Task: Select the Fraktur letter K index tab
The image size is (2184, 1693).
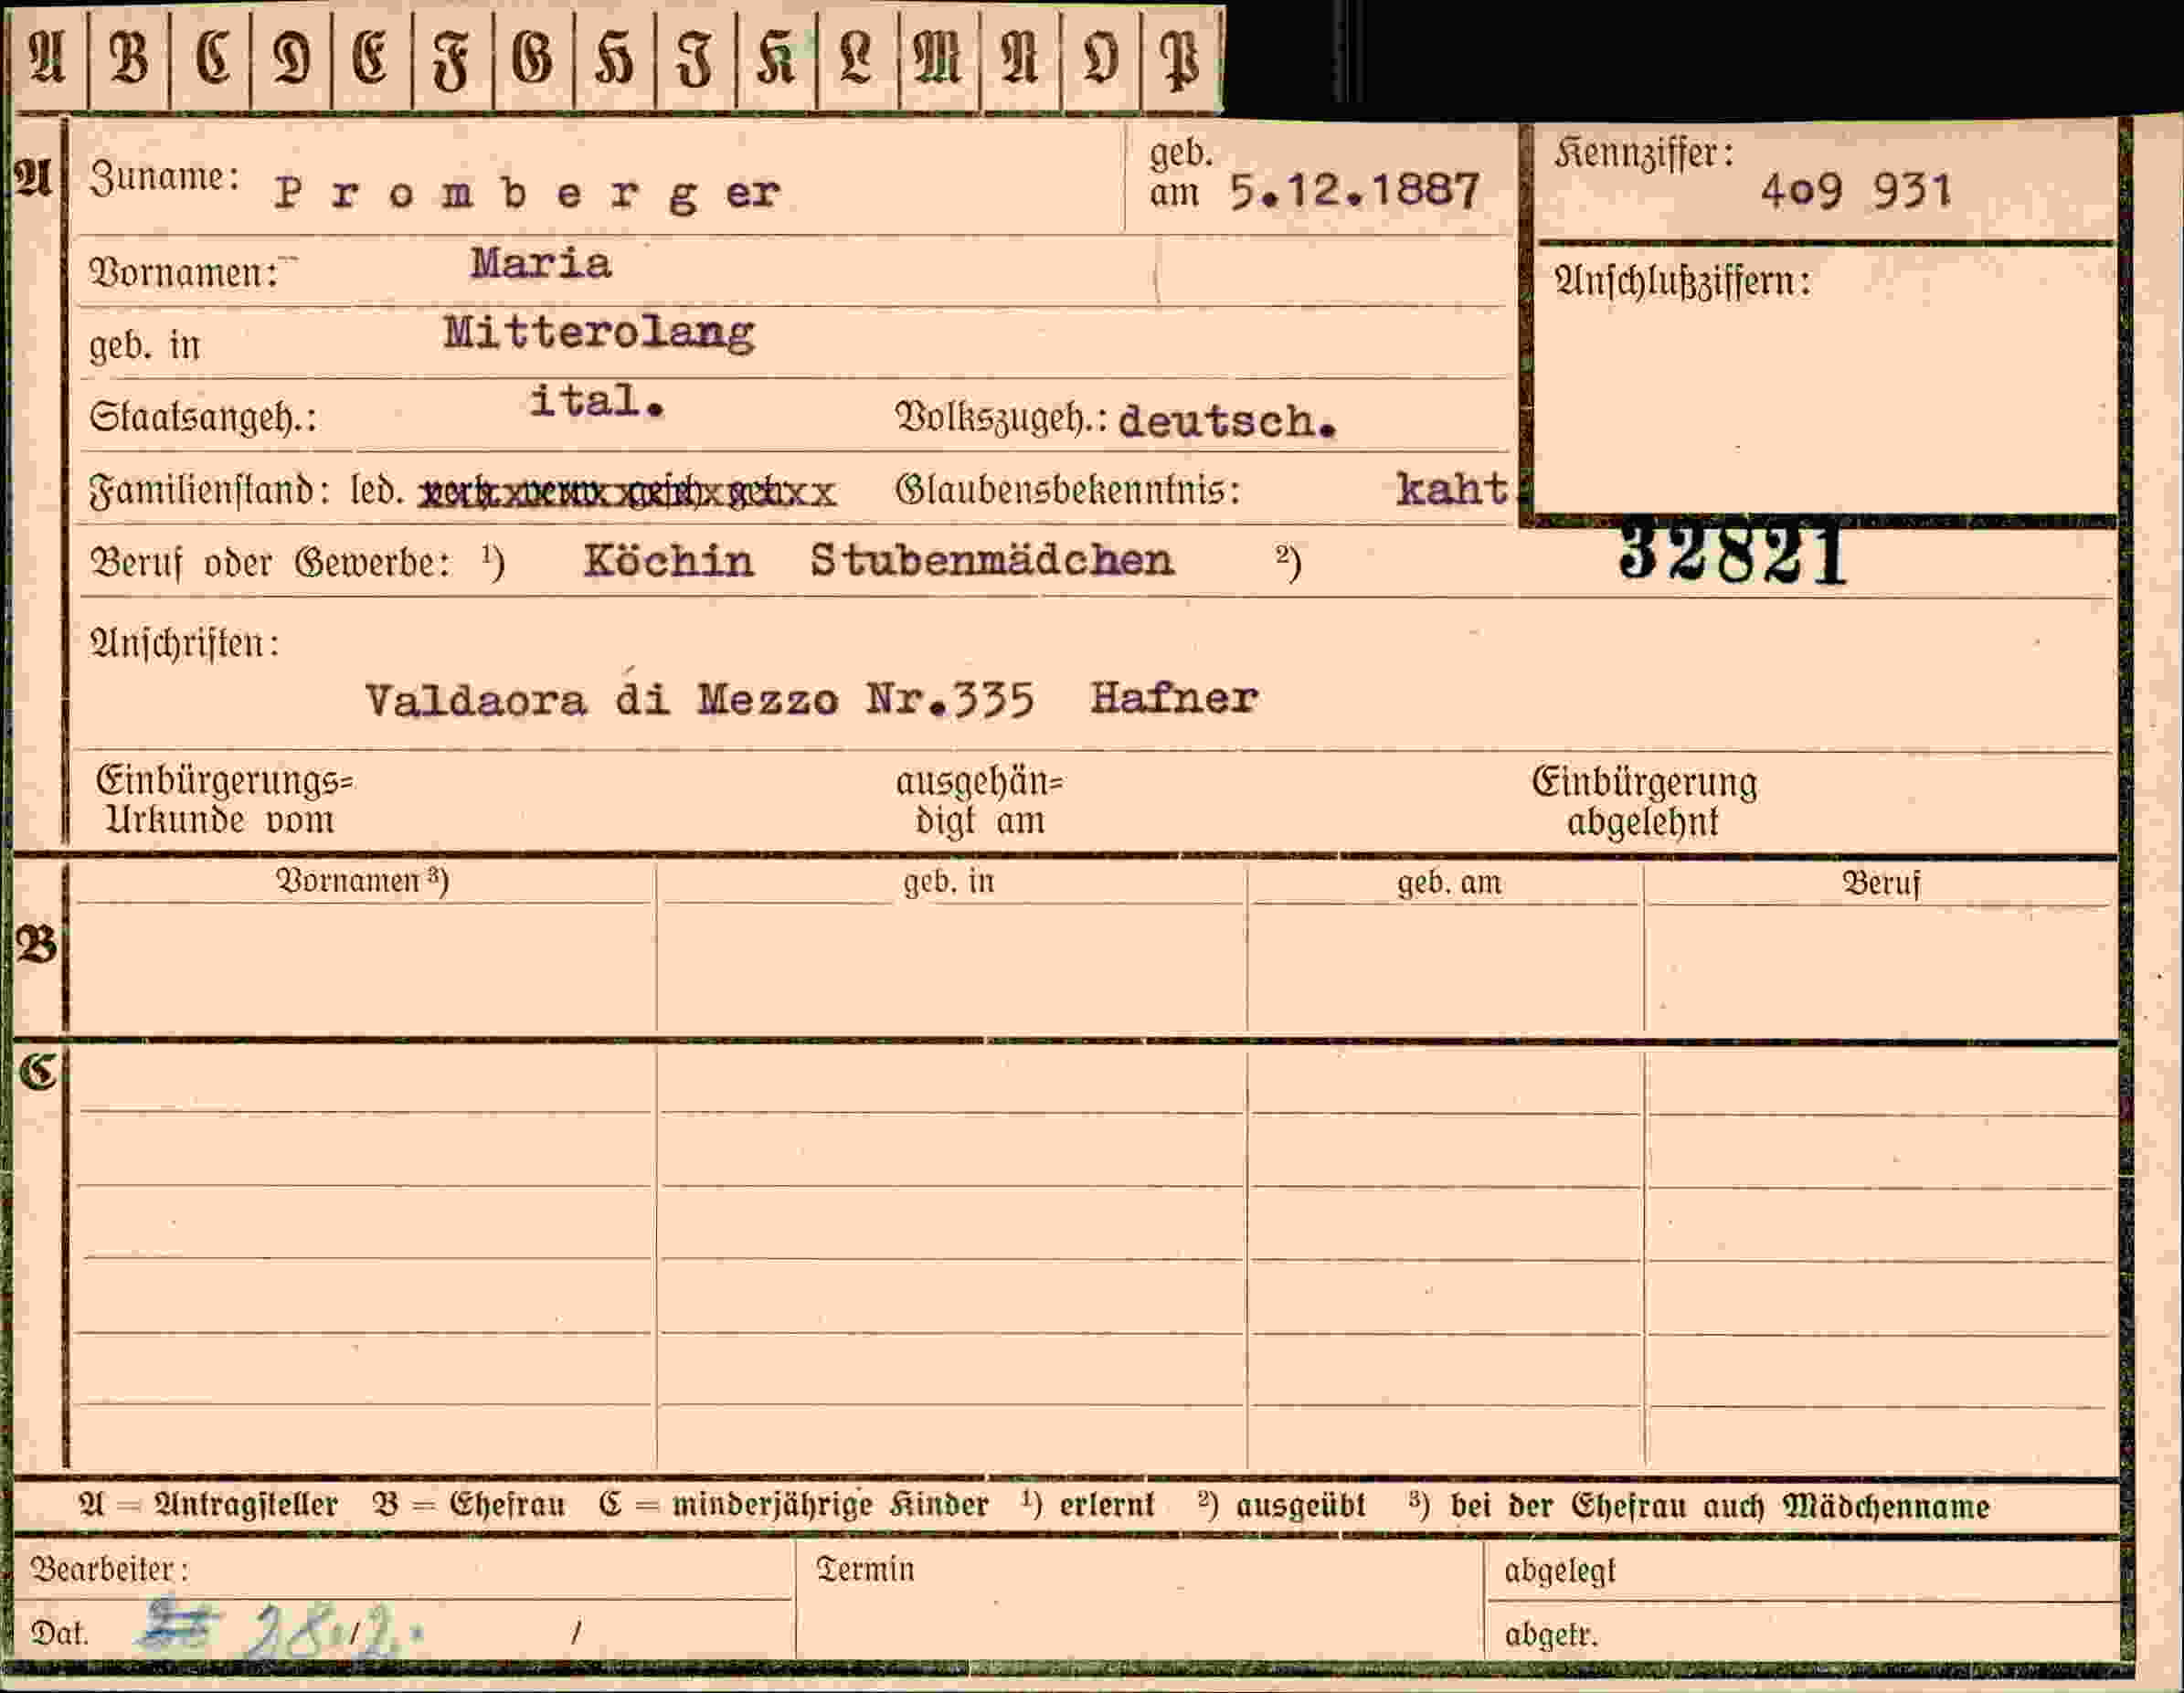Action: tap(776, 58)
